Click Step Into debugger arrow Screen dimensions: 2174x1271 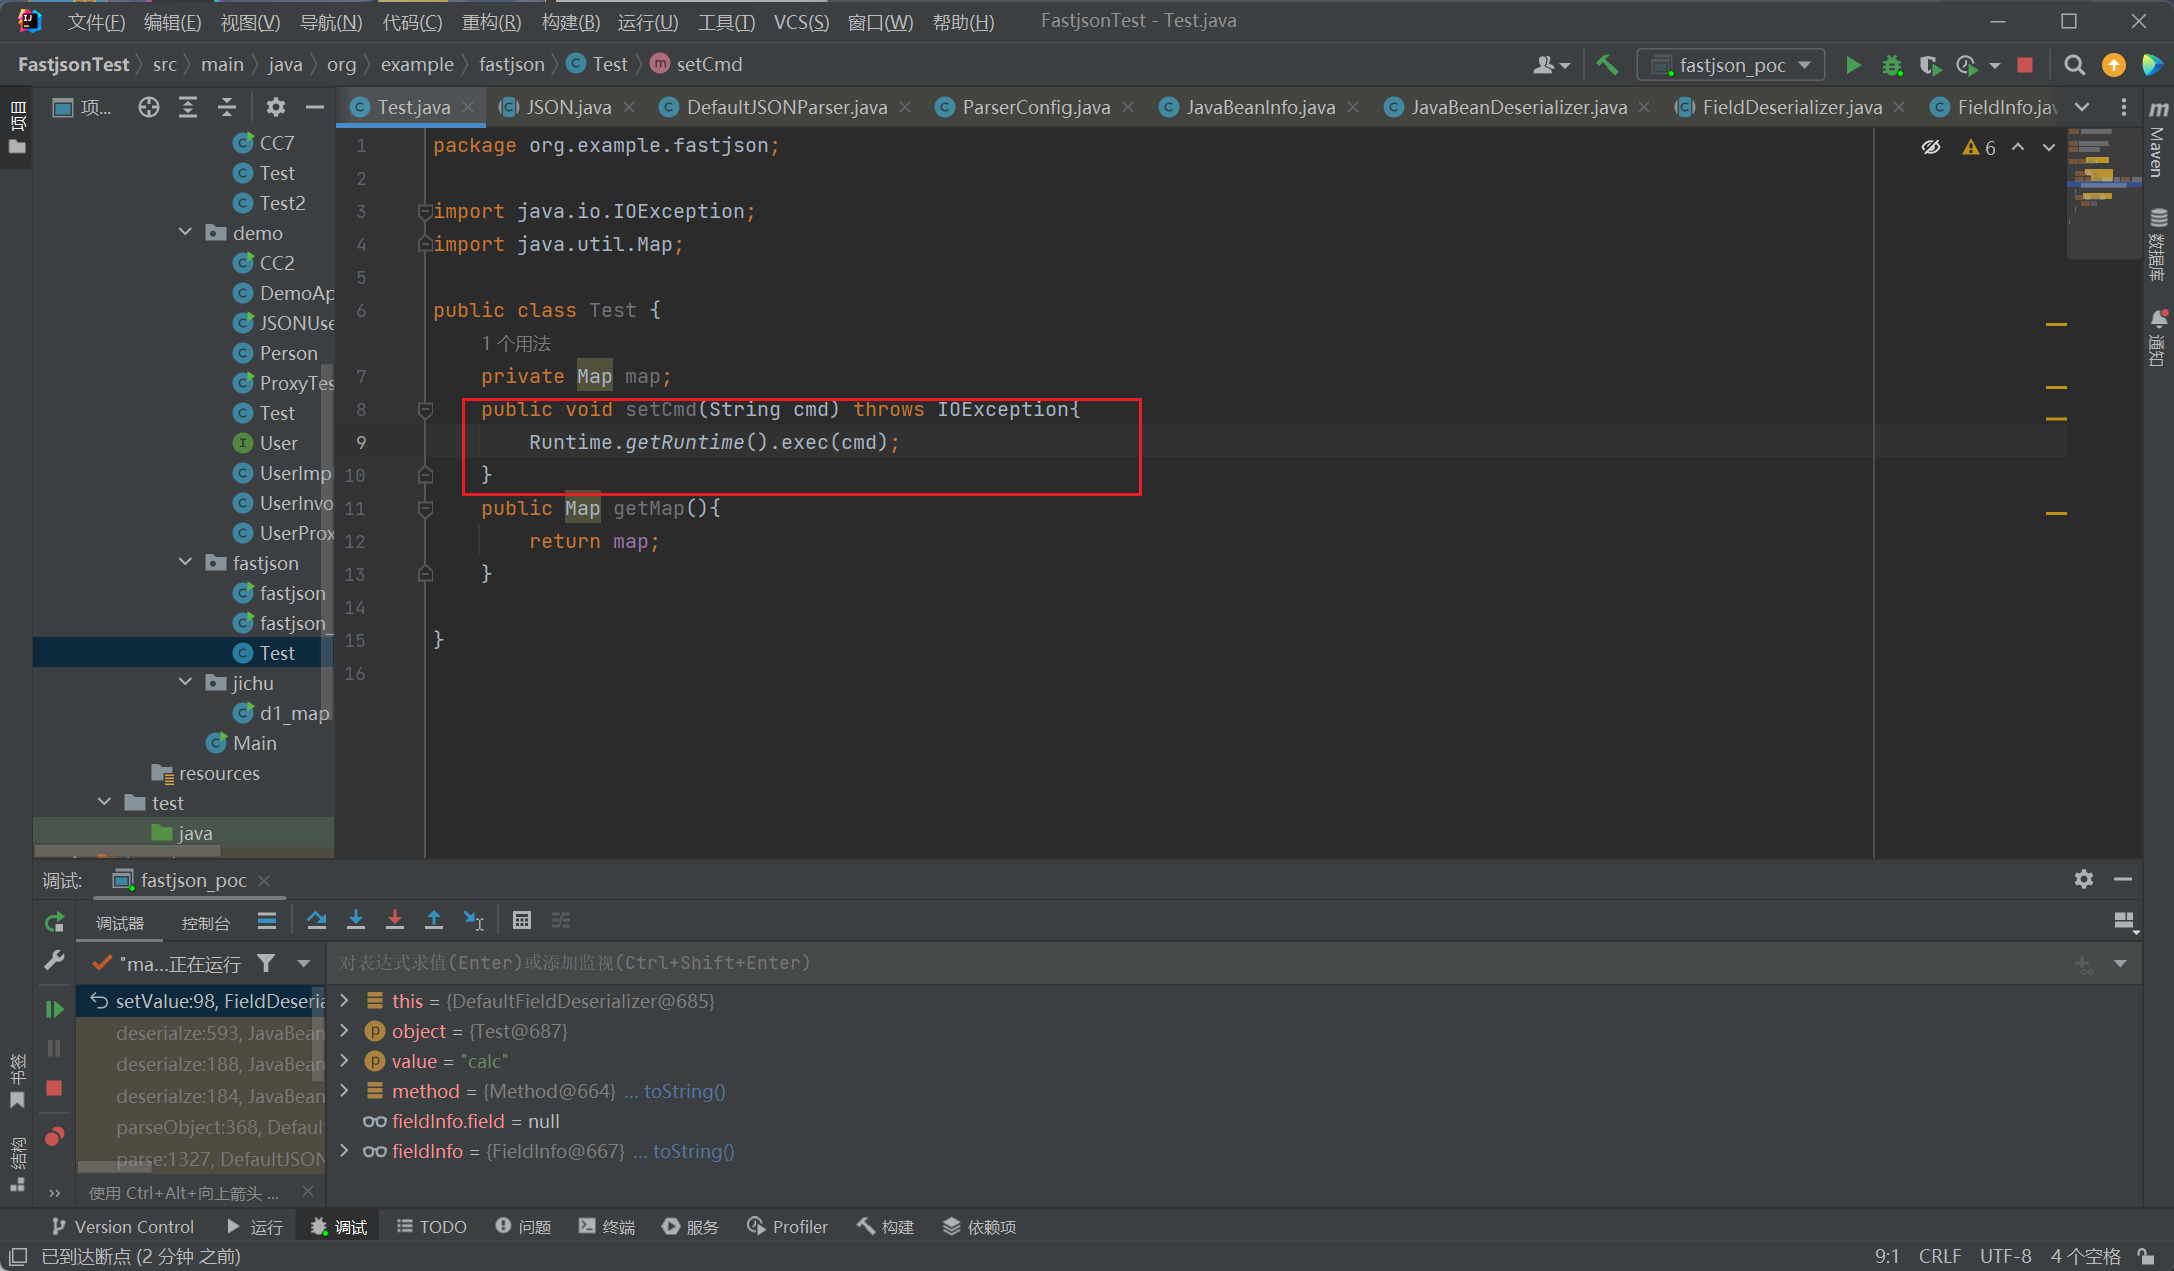pyautogui.click(x=355, y=920)
